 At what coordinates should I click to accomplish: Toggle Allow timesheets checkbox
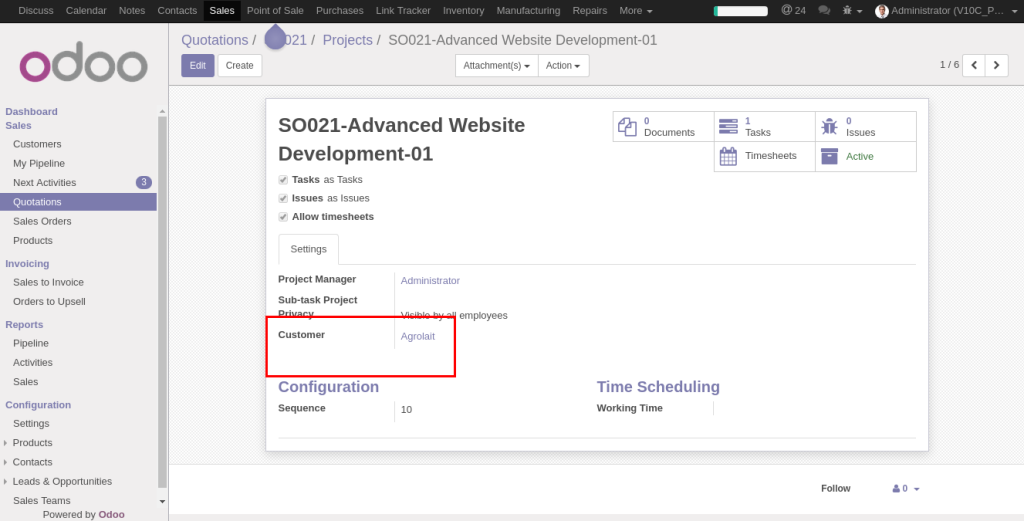click(x=283, y=217)
